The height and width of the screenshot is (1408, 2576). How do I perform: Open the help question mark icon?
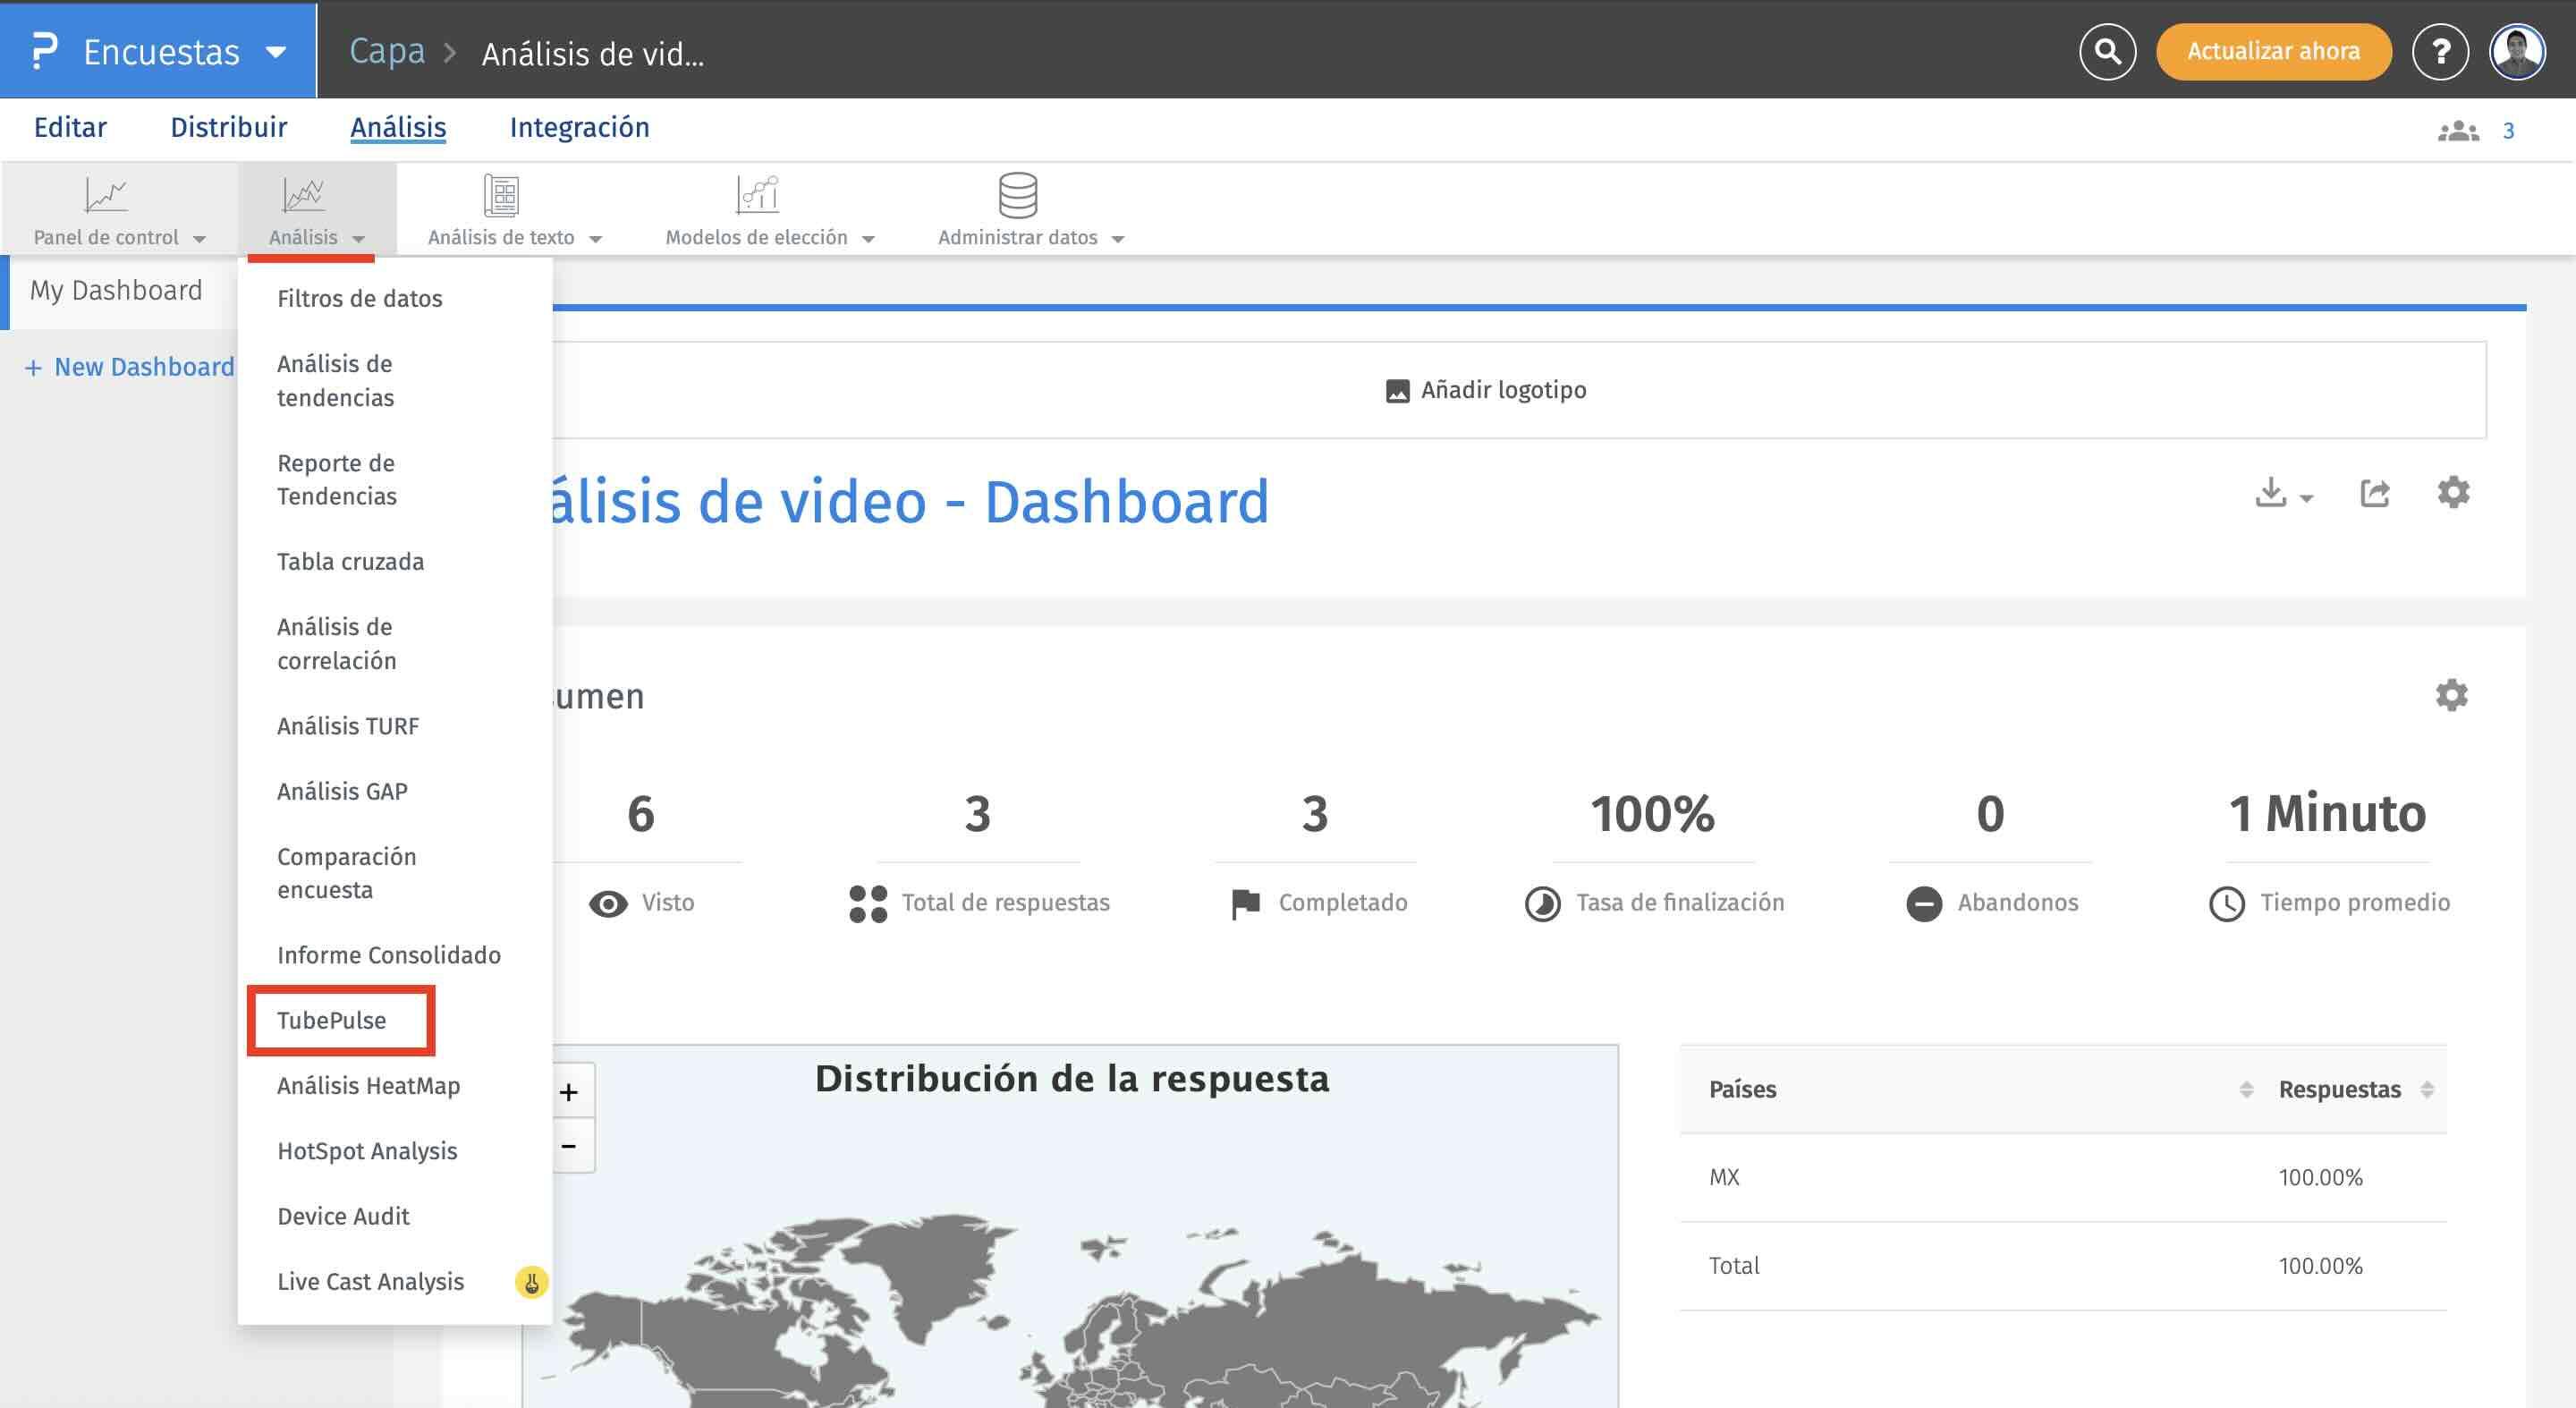tap(2440, 51)
